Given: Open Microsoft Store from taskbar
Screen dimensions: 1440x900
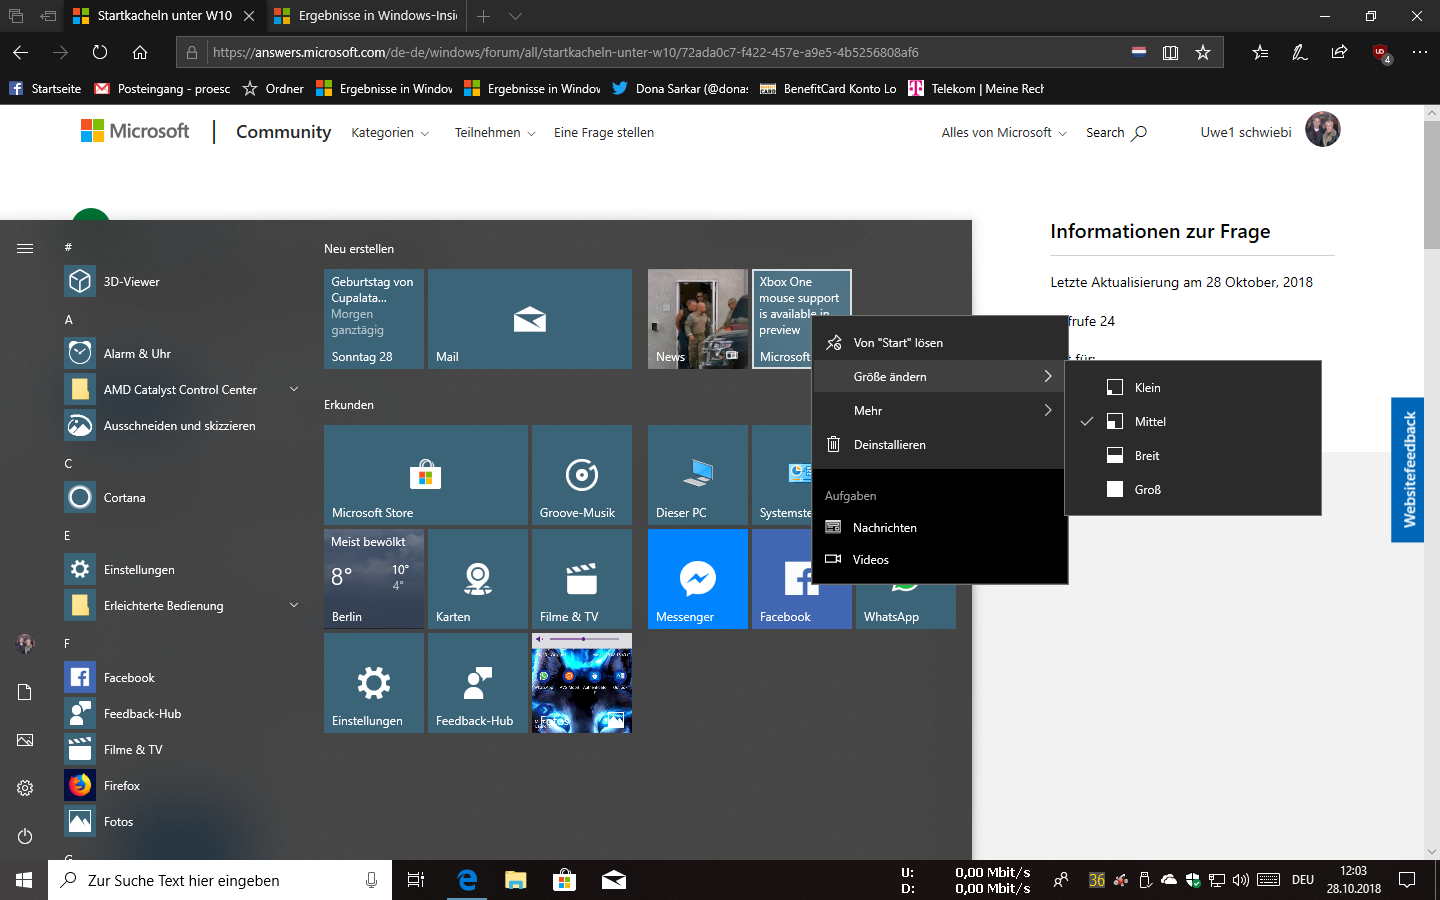Looking at the screenshot, I should point(564,880).
